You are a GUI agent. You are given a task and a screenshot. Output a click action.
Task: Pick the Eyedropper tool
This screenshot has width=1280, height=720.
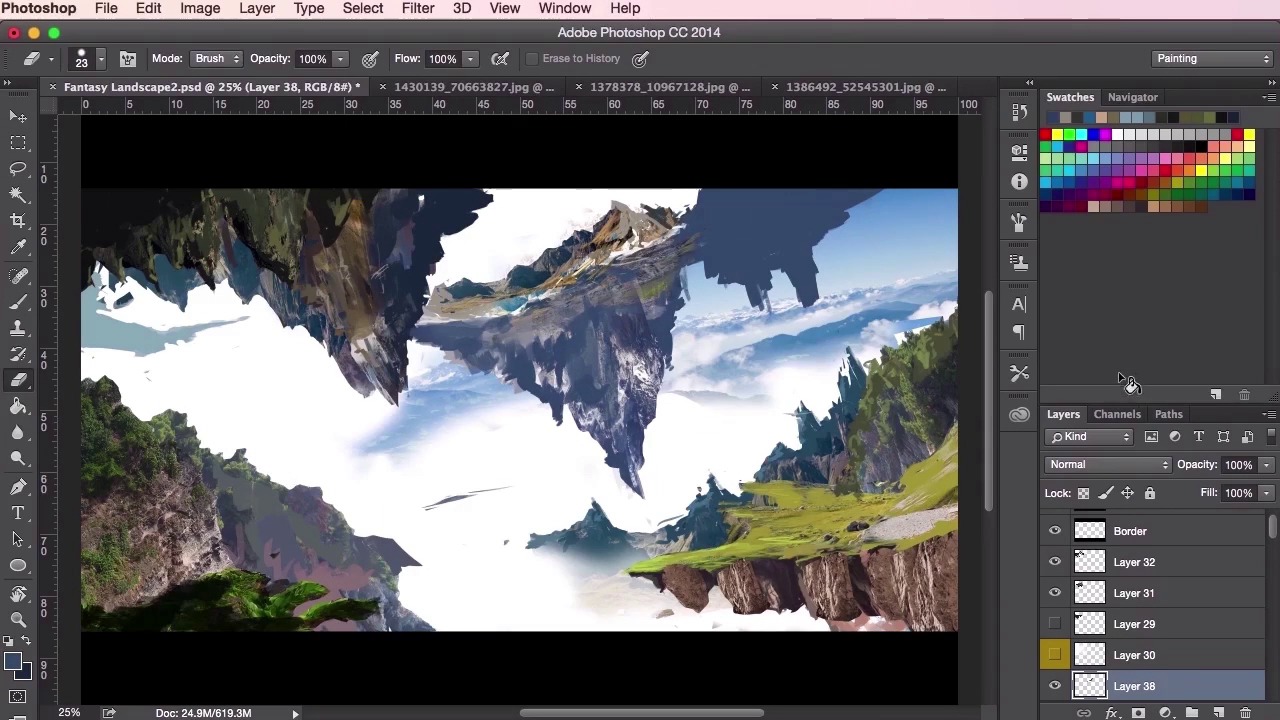coord(18,247)
